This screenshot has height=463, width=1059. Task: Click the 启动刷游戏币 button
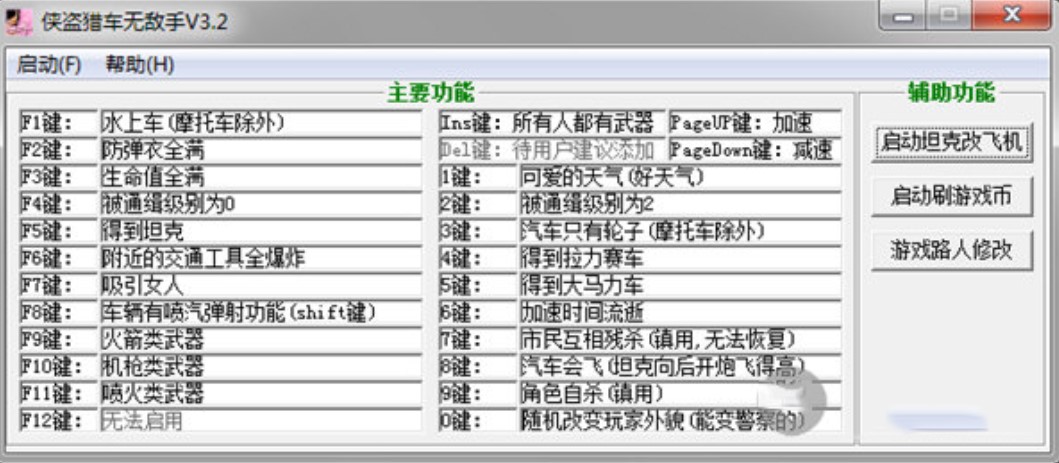952,196
